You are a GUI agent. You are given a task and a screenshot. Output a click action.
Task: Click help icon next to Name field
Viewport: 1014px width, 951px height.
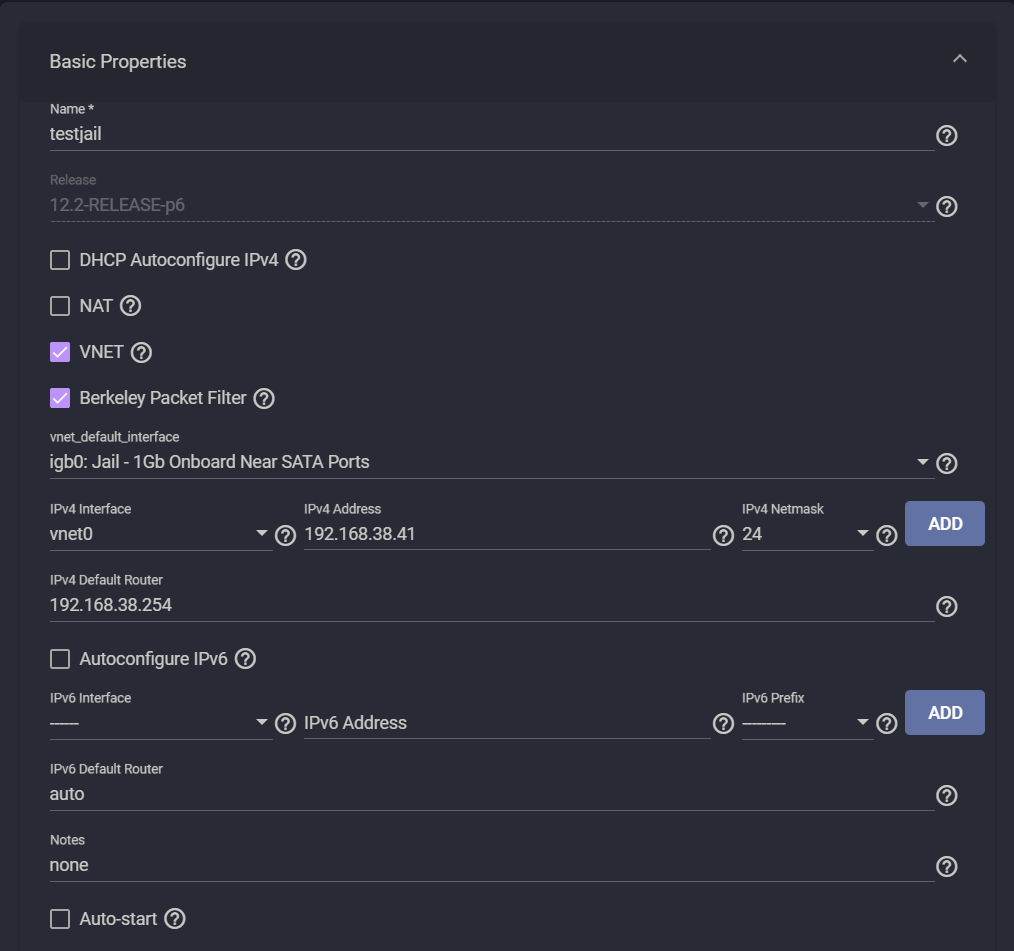point(946,135)
